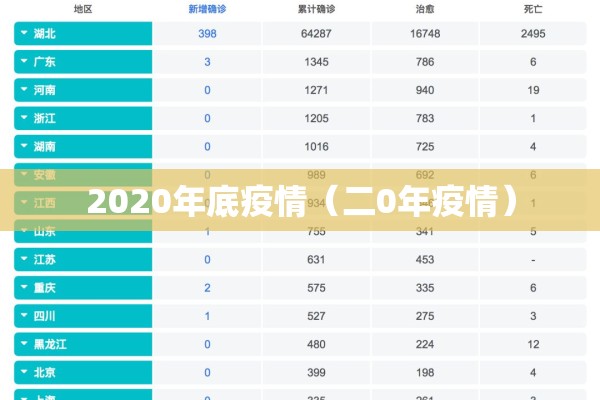Screen dimensions: 600x400
Task: Expand the 重庆 row arrow
Action: tap(24, 287)
